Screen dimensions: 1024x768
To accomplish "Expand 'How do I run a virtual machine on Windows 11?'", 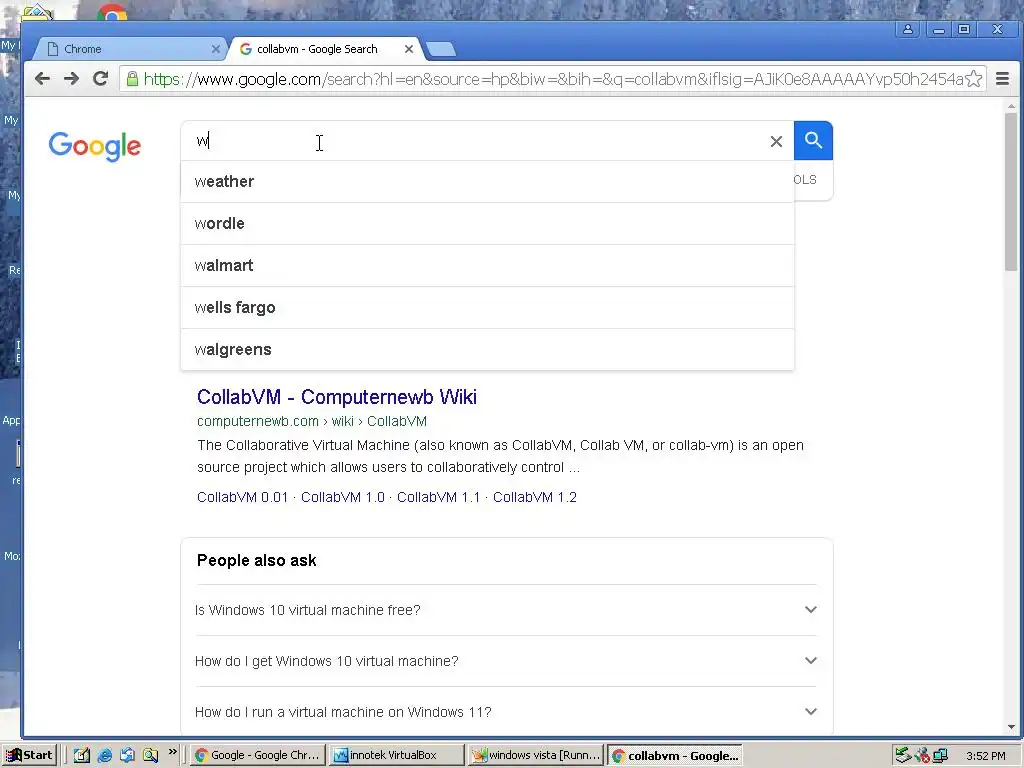I will click(506, 712).
